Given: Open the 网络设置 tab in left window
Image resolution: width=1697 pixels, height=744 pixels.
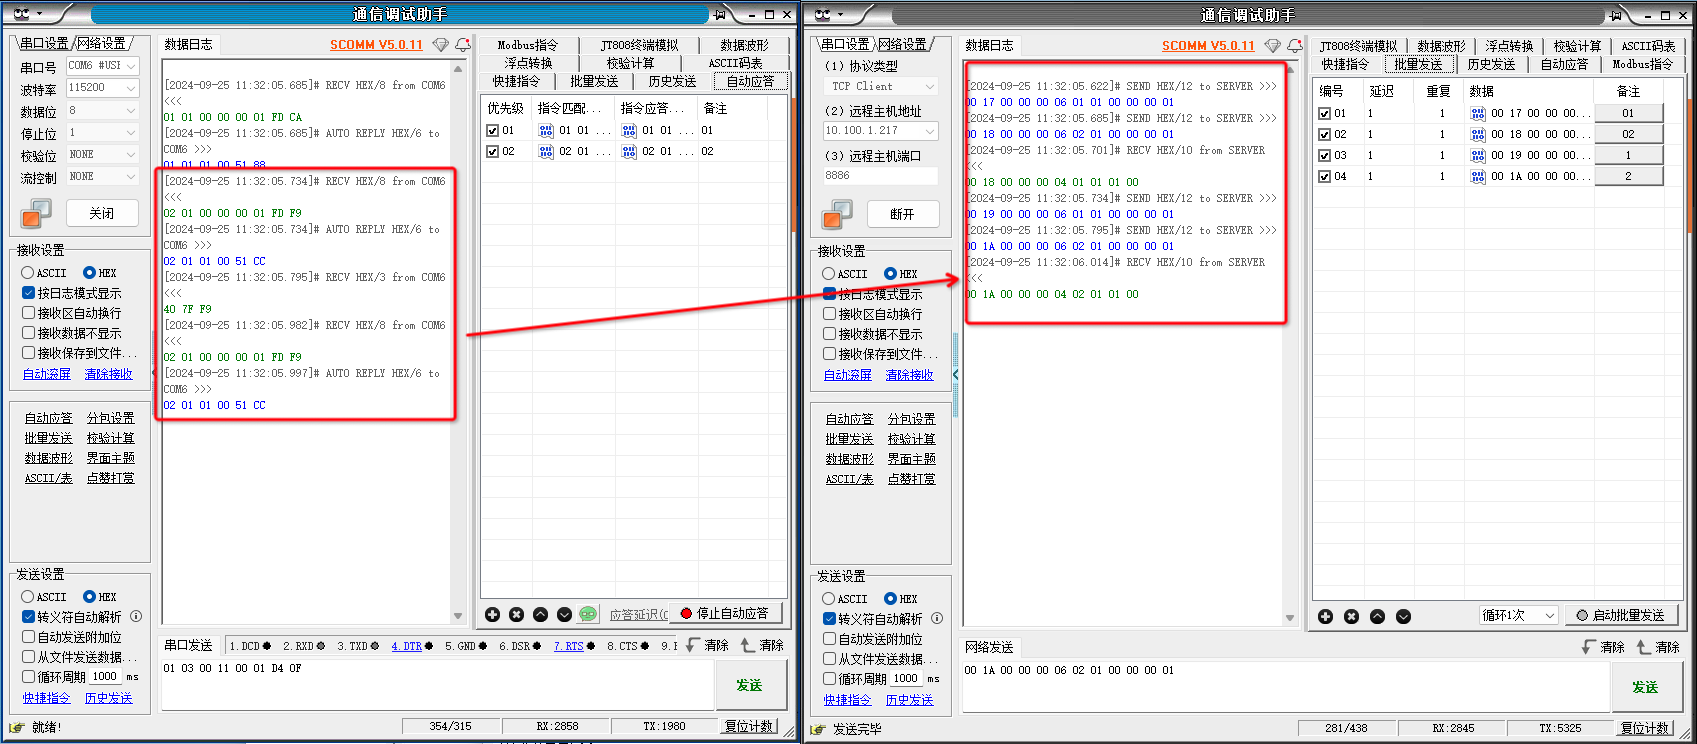Looking at the screenshot, I should 102,43.
